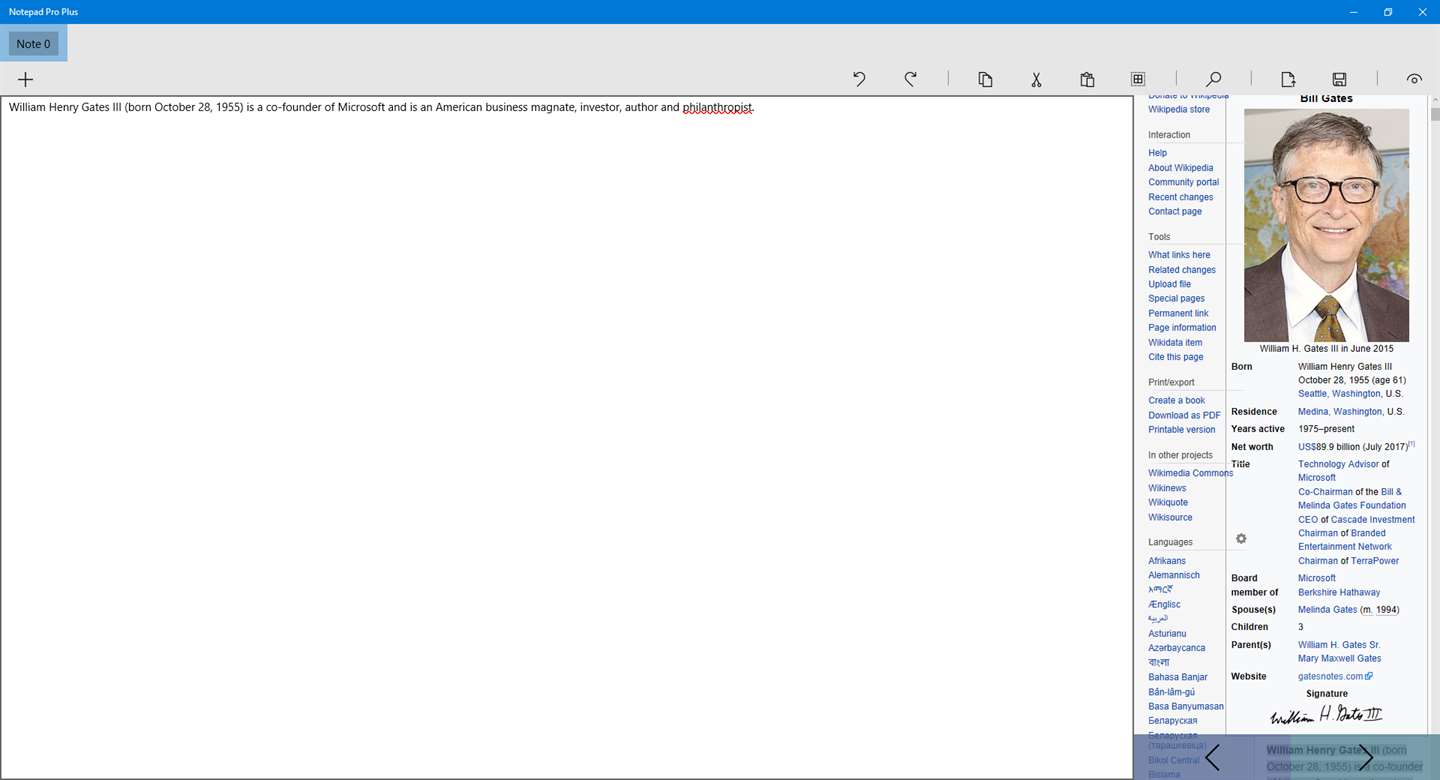This screenshot has width=1440, height=780.
Task: Open the Page information link
Action: [x=1182, y=327]
